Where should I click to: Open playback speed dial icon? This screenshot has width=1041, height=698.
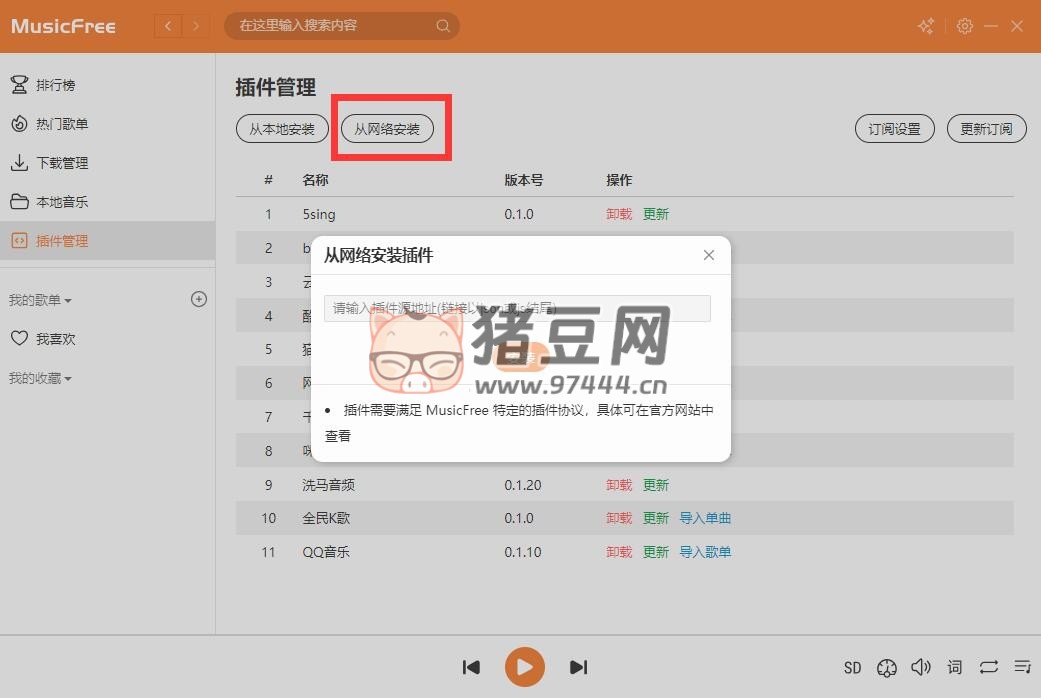pyautogui.click(x=887, y=667)
